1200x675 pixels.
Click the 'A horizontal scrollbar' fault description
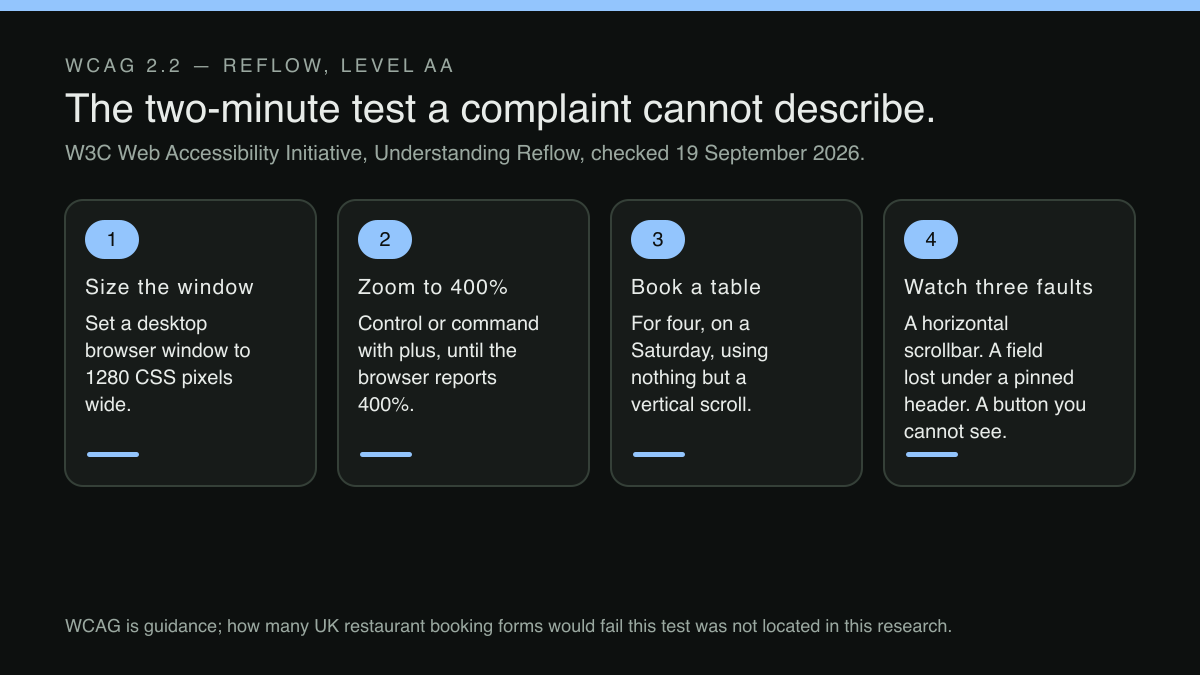pos(995,378)
